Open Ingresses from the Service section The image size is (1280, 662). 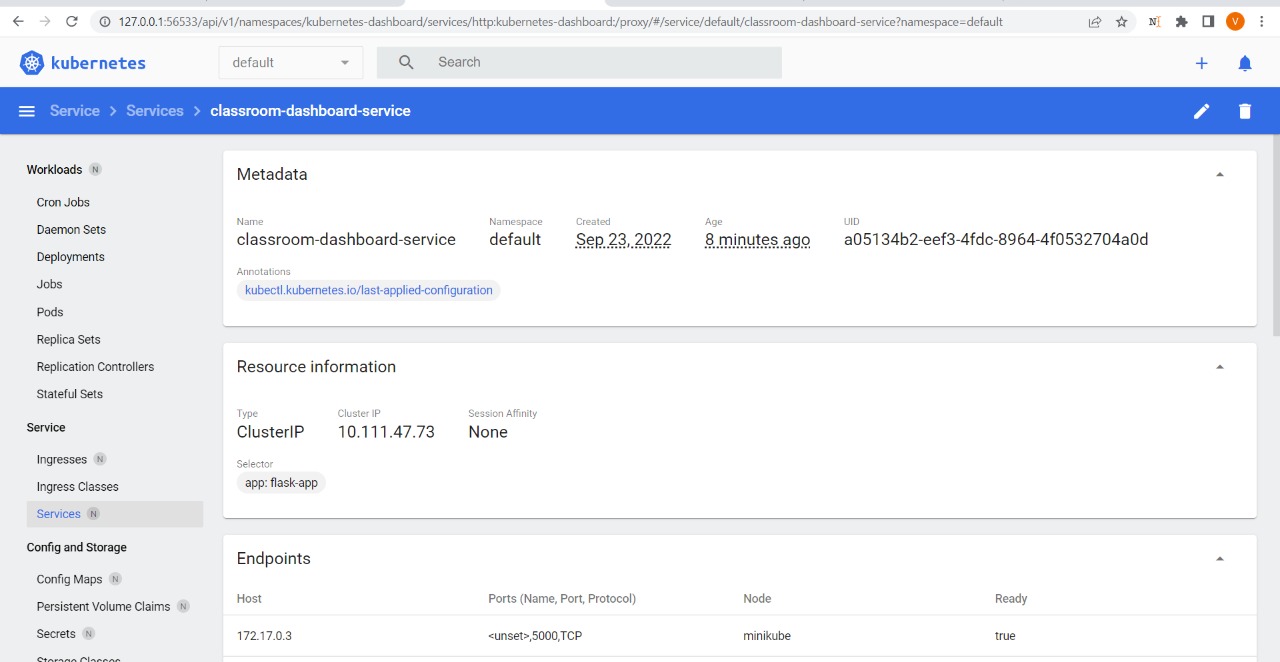coord(62,459)
